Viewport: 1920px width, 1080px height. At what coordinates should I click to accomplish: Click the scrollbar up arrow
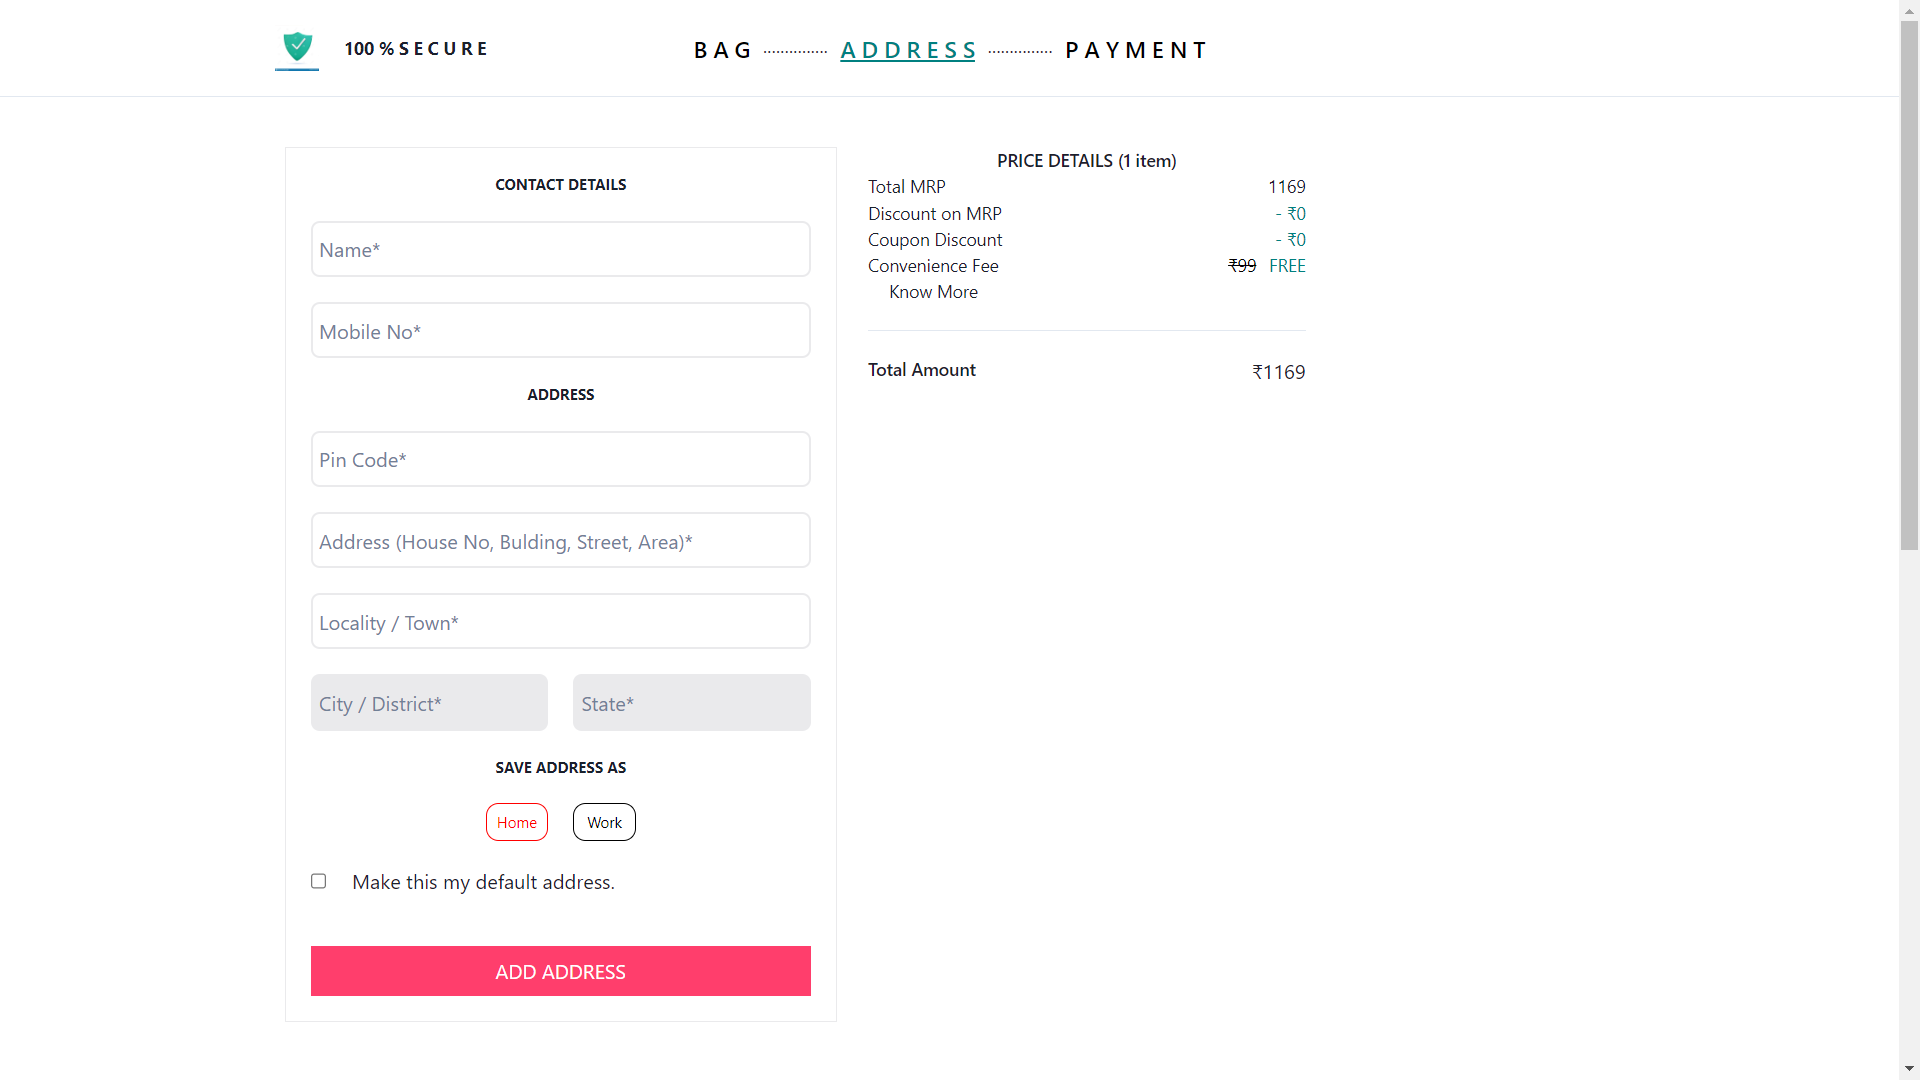pyautogui.click(x=1909, y=9)
